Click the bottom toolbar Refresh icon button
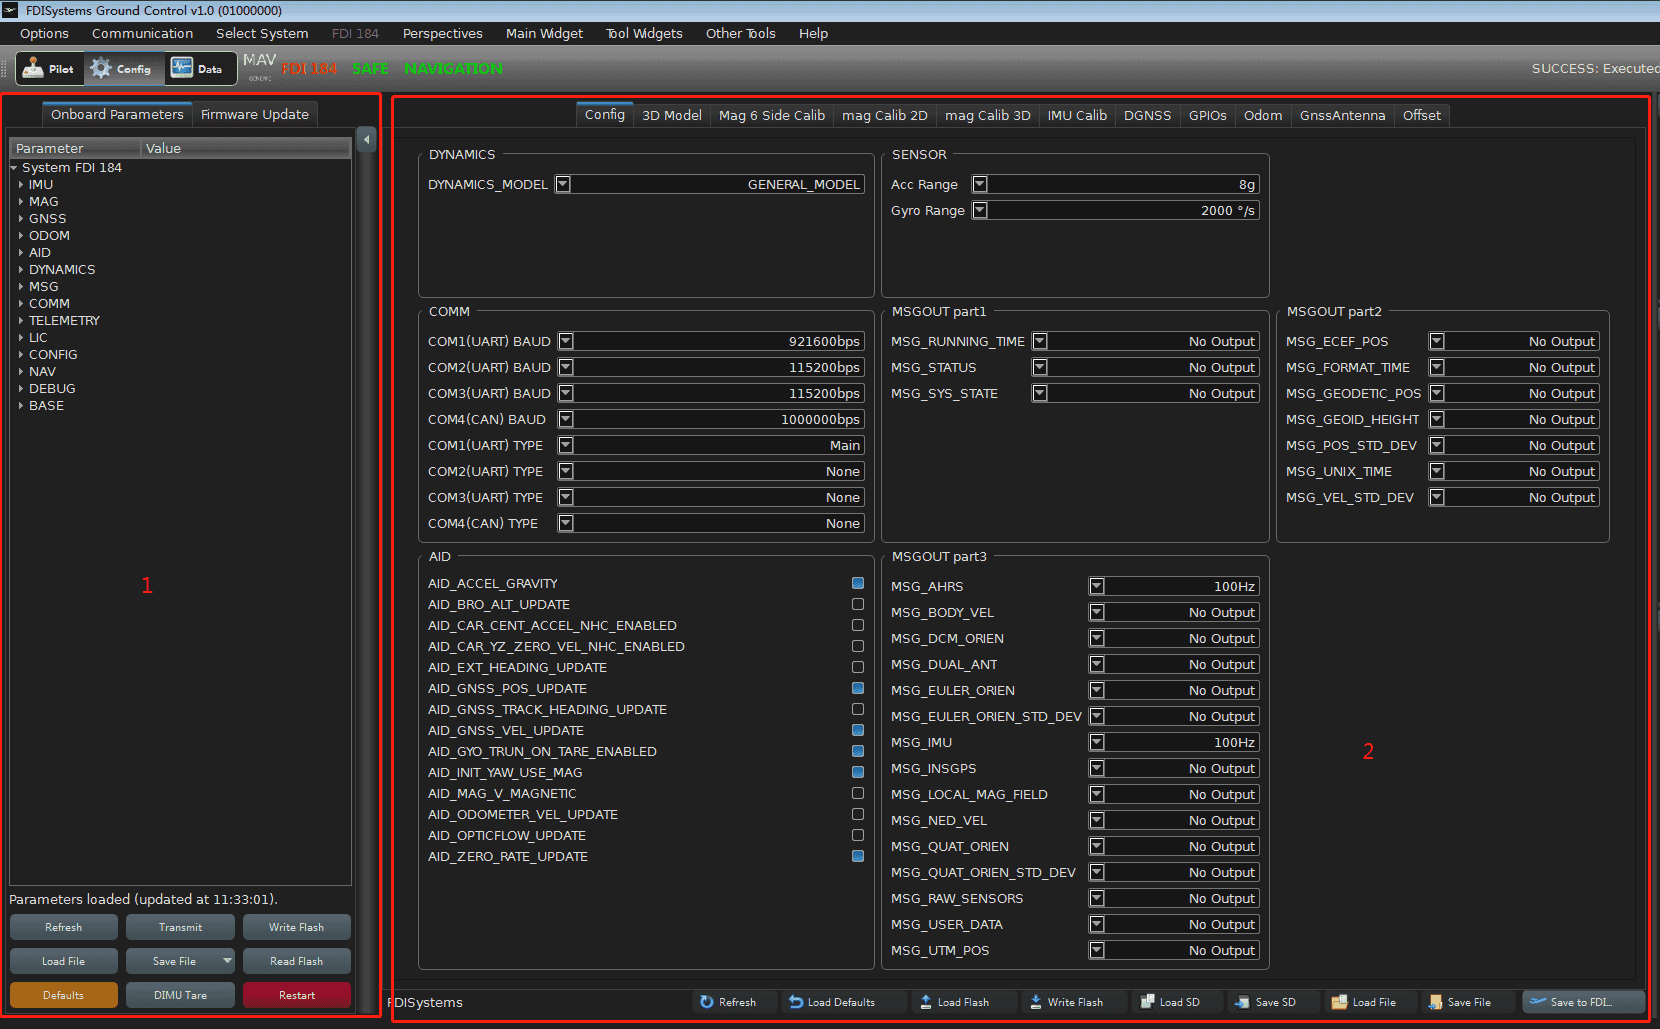1660x1029 pixels. point(729,1002)
